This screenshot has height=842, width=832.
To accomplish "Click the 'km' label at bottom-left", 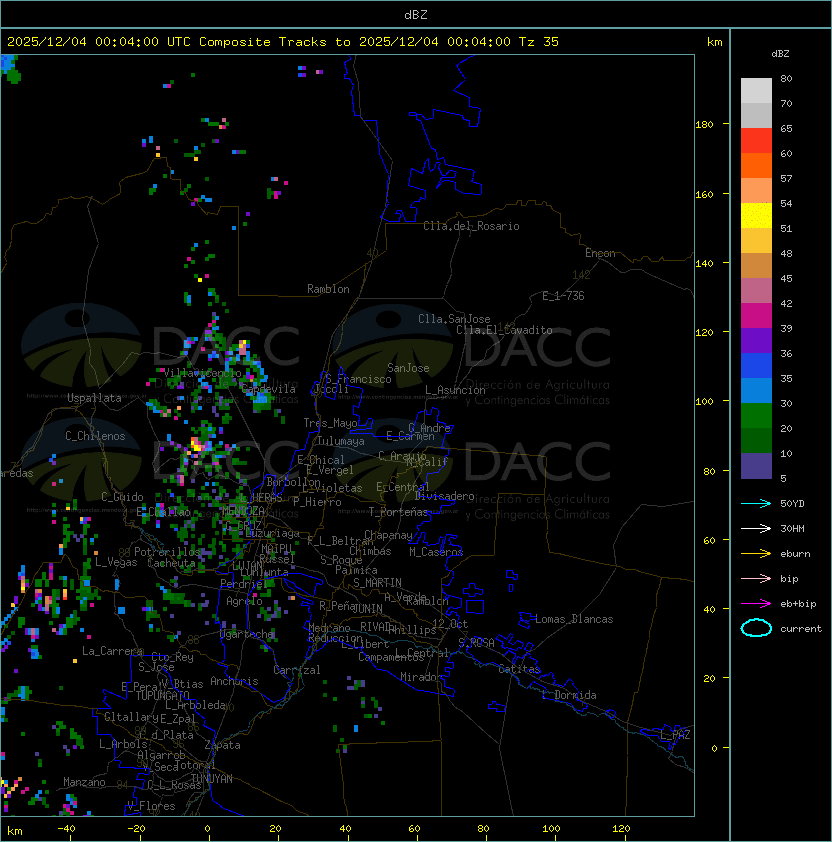I will 15,831.
